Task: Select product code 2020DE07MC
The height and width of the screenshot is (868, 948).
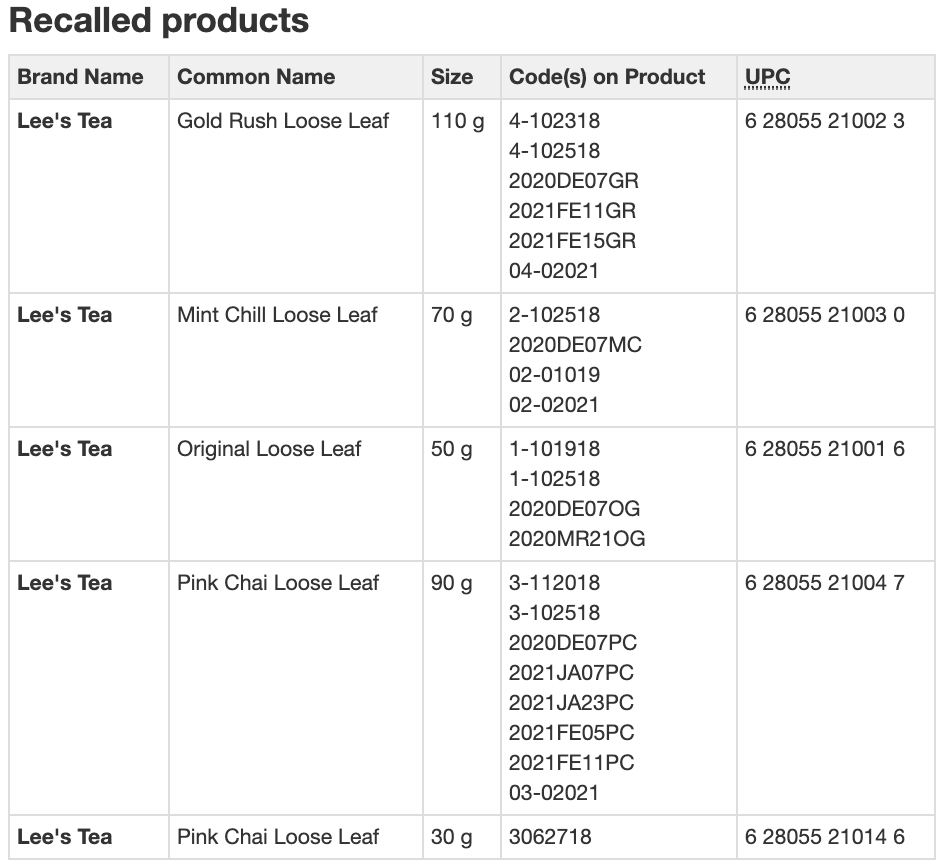Action: click(575, 345)
